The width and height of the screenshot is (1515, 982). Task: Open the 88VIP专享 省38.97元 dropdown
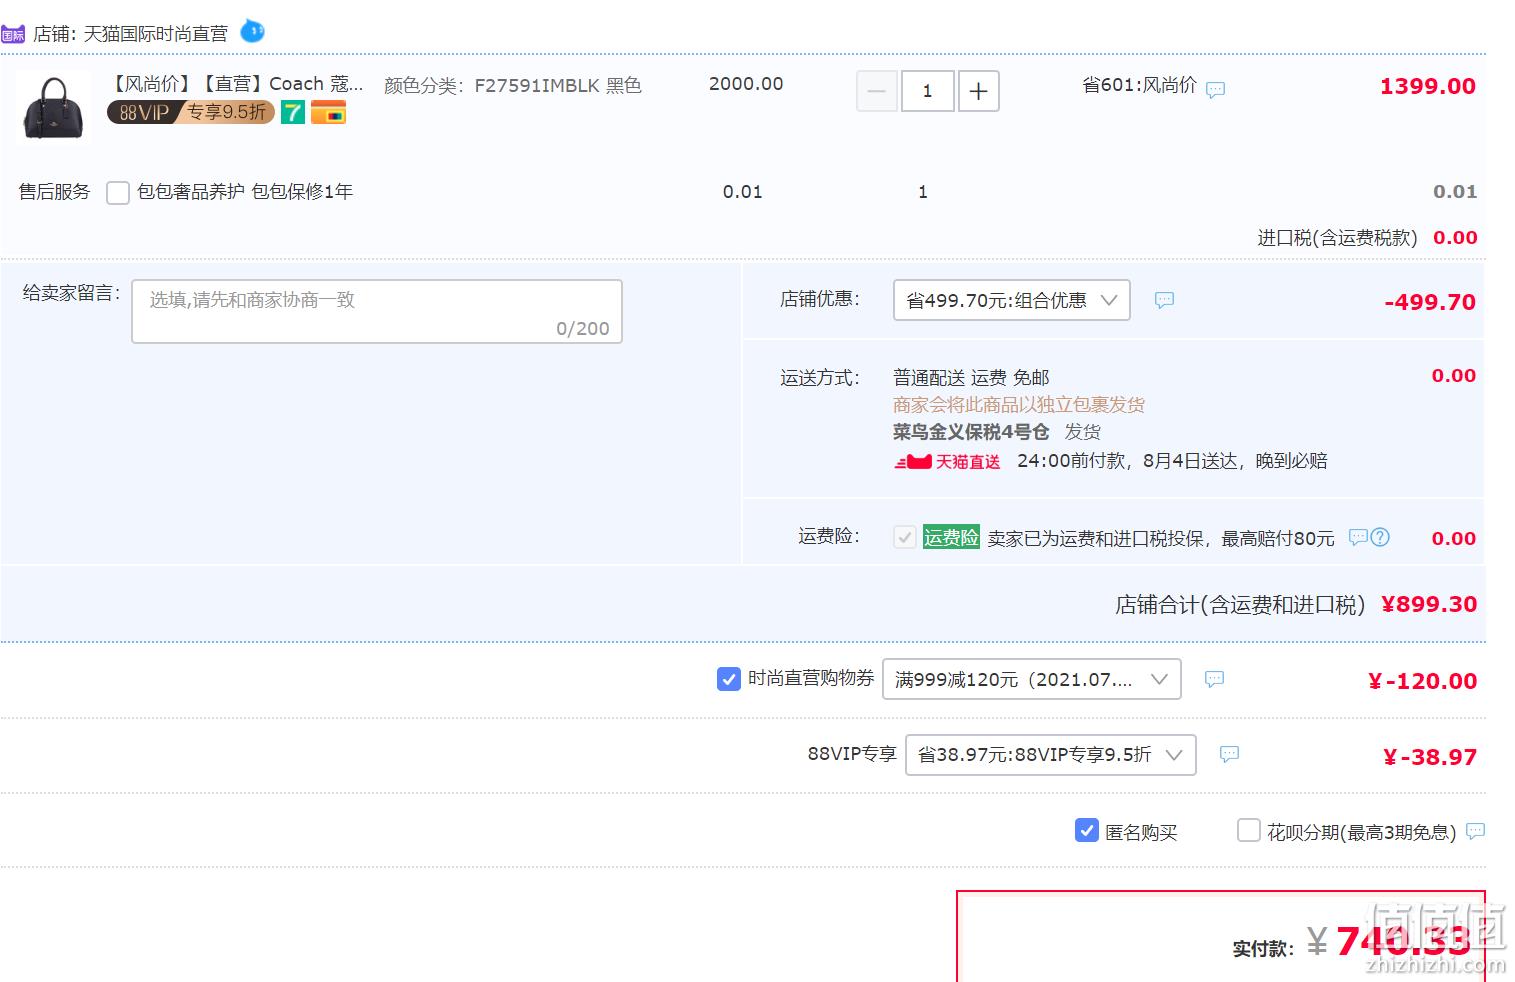click(x=1050, y=754)
